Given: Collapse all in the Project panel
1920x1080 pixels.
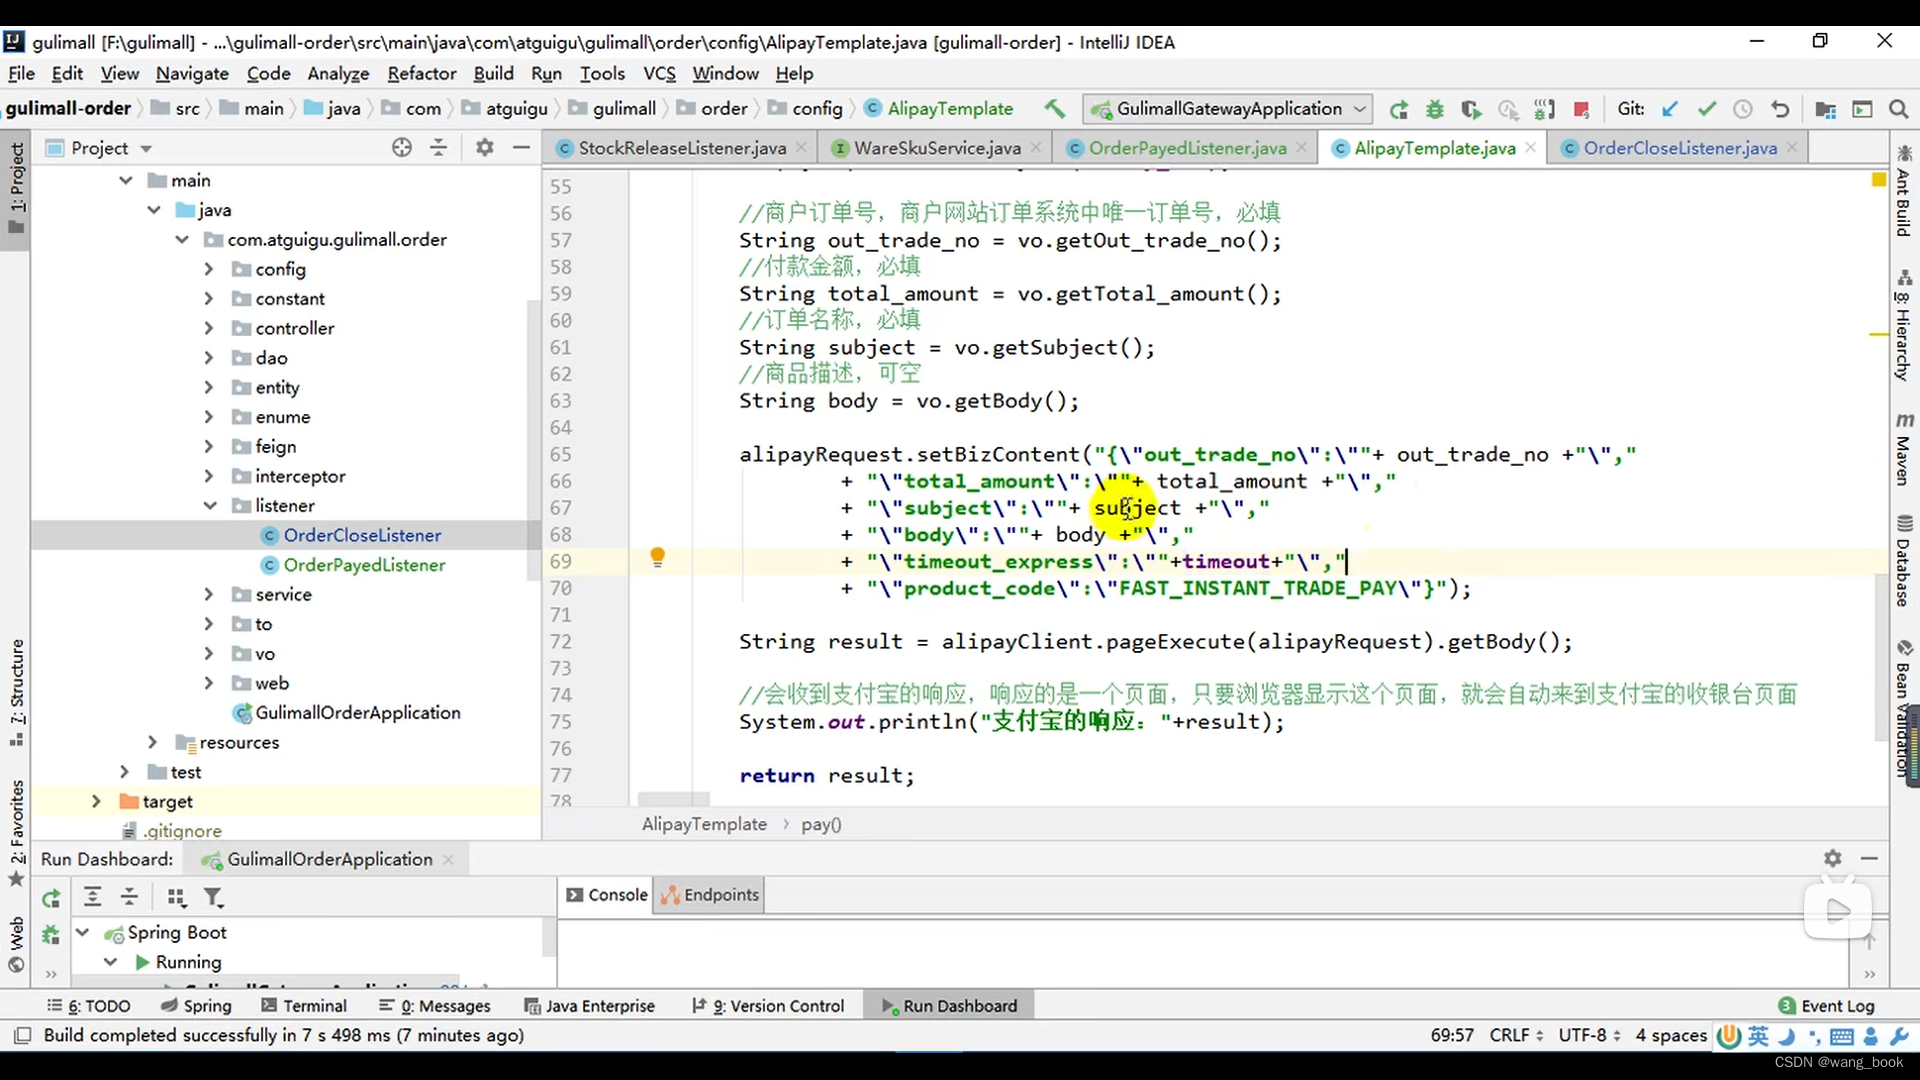Looking at the screenshot, I should [x=438, y=147].
